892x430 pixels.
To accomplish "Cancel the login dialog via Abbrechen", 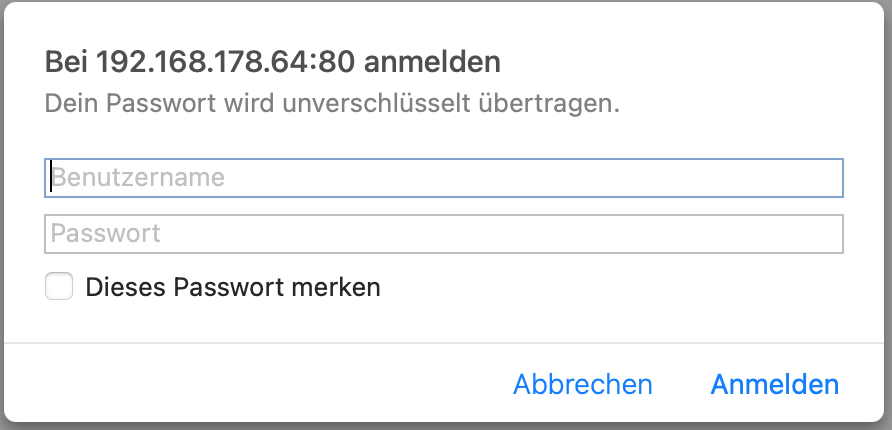I will (582, 385).
